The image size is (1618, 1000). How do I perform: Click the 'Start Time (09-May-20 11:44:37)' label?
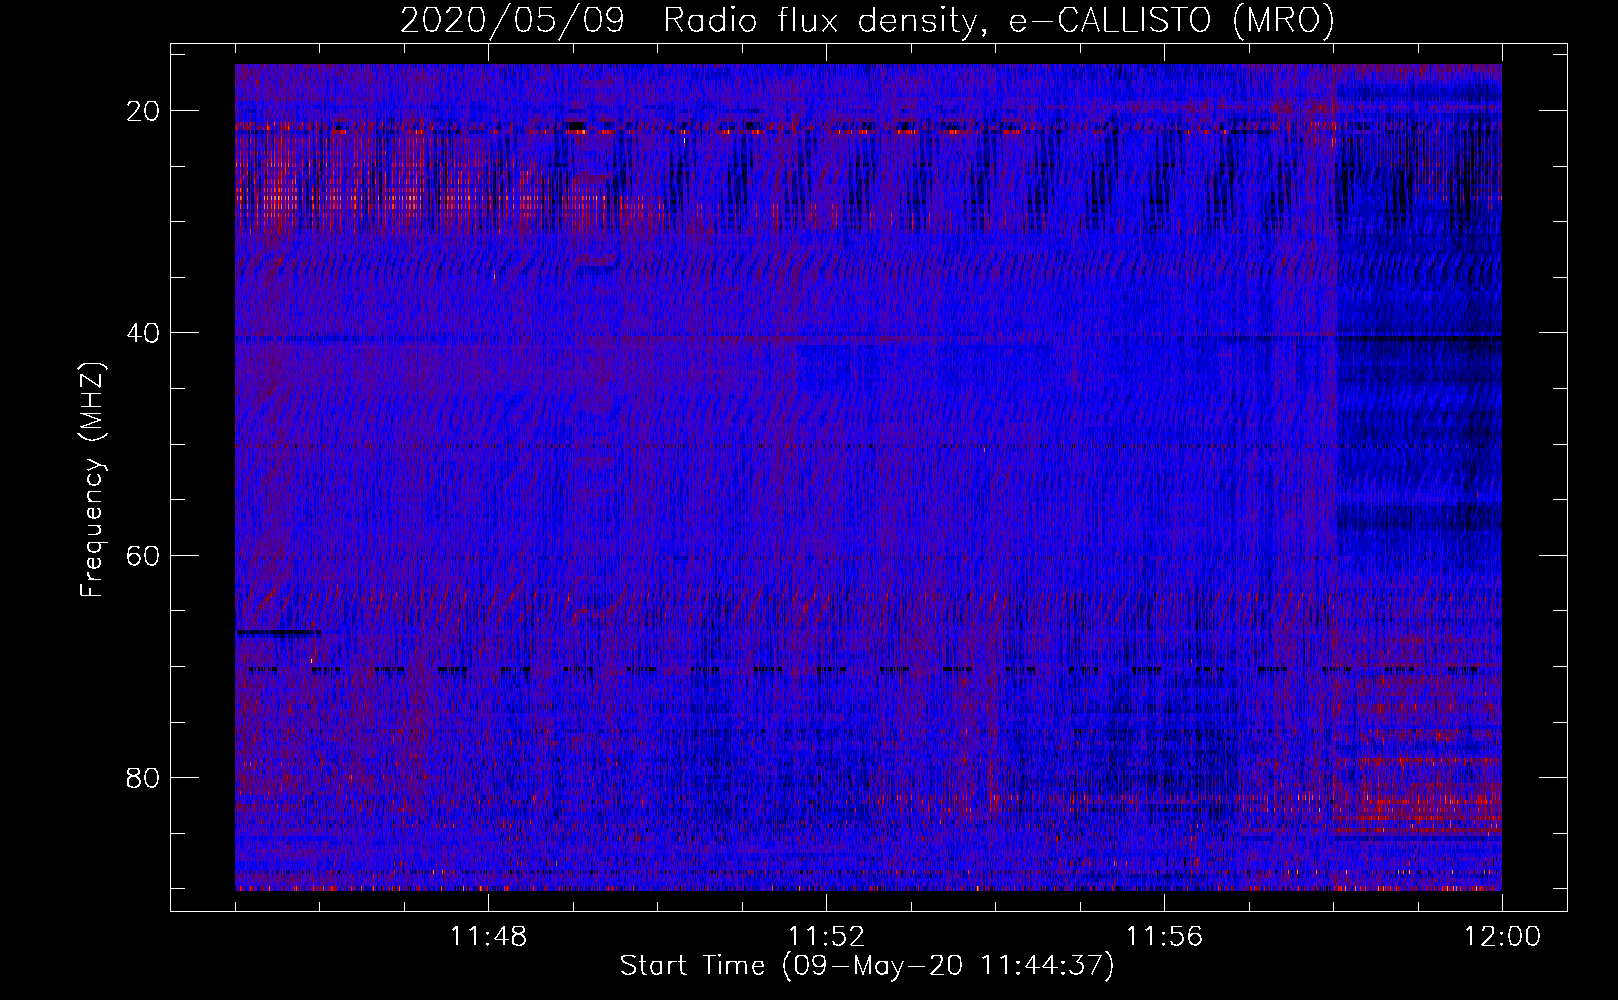point(866,966)
